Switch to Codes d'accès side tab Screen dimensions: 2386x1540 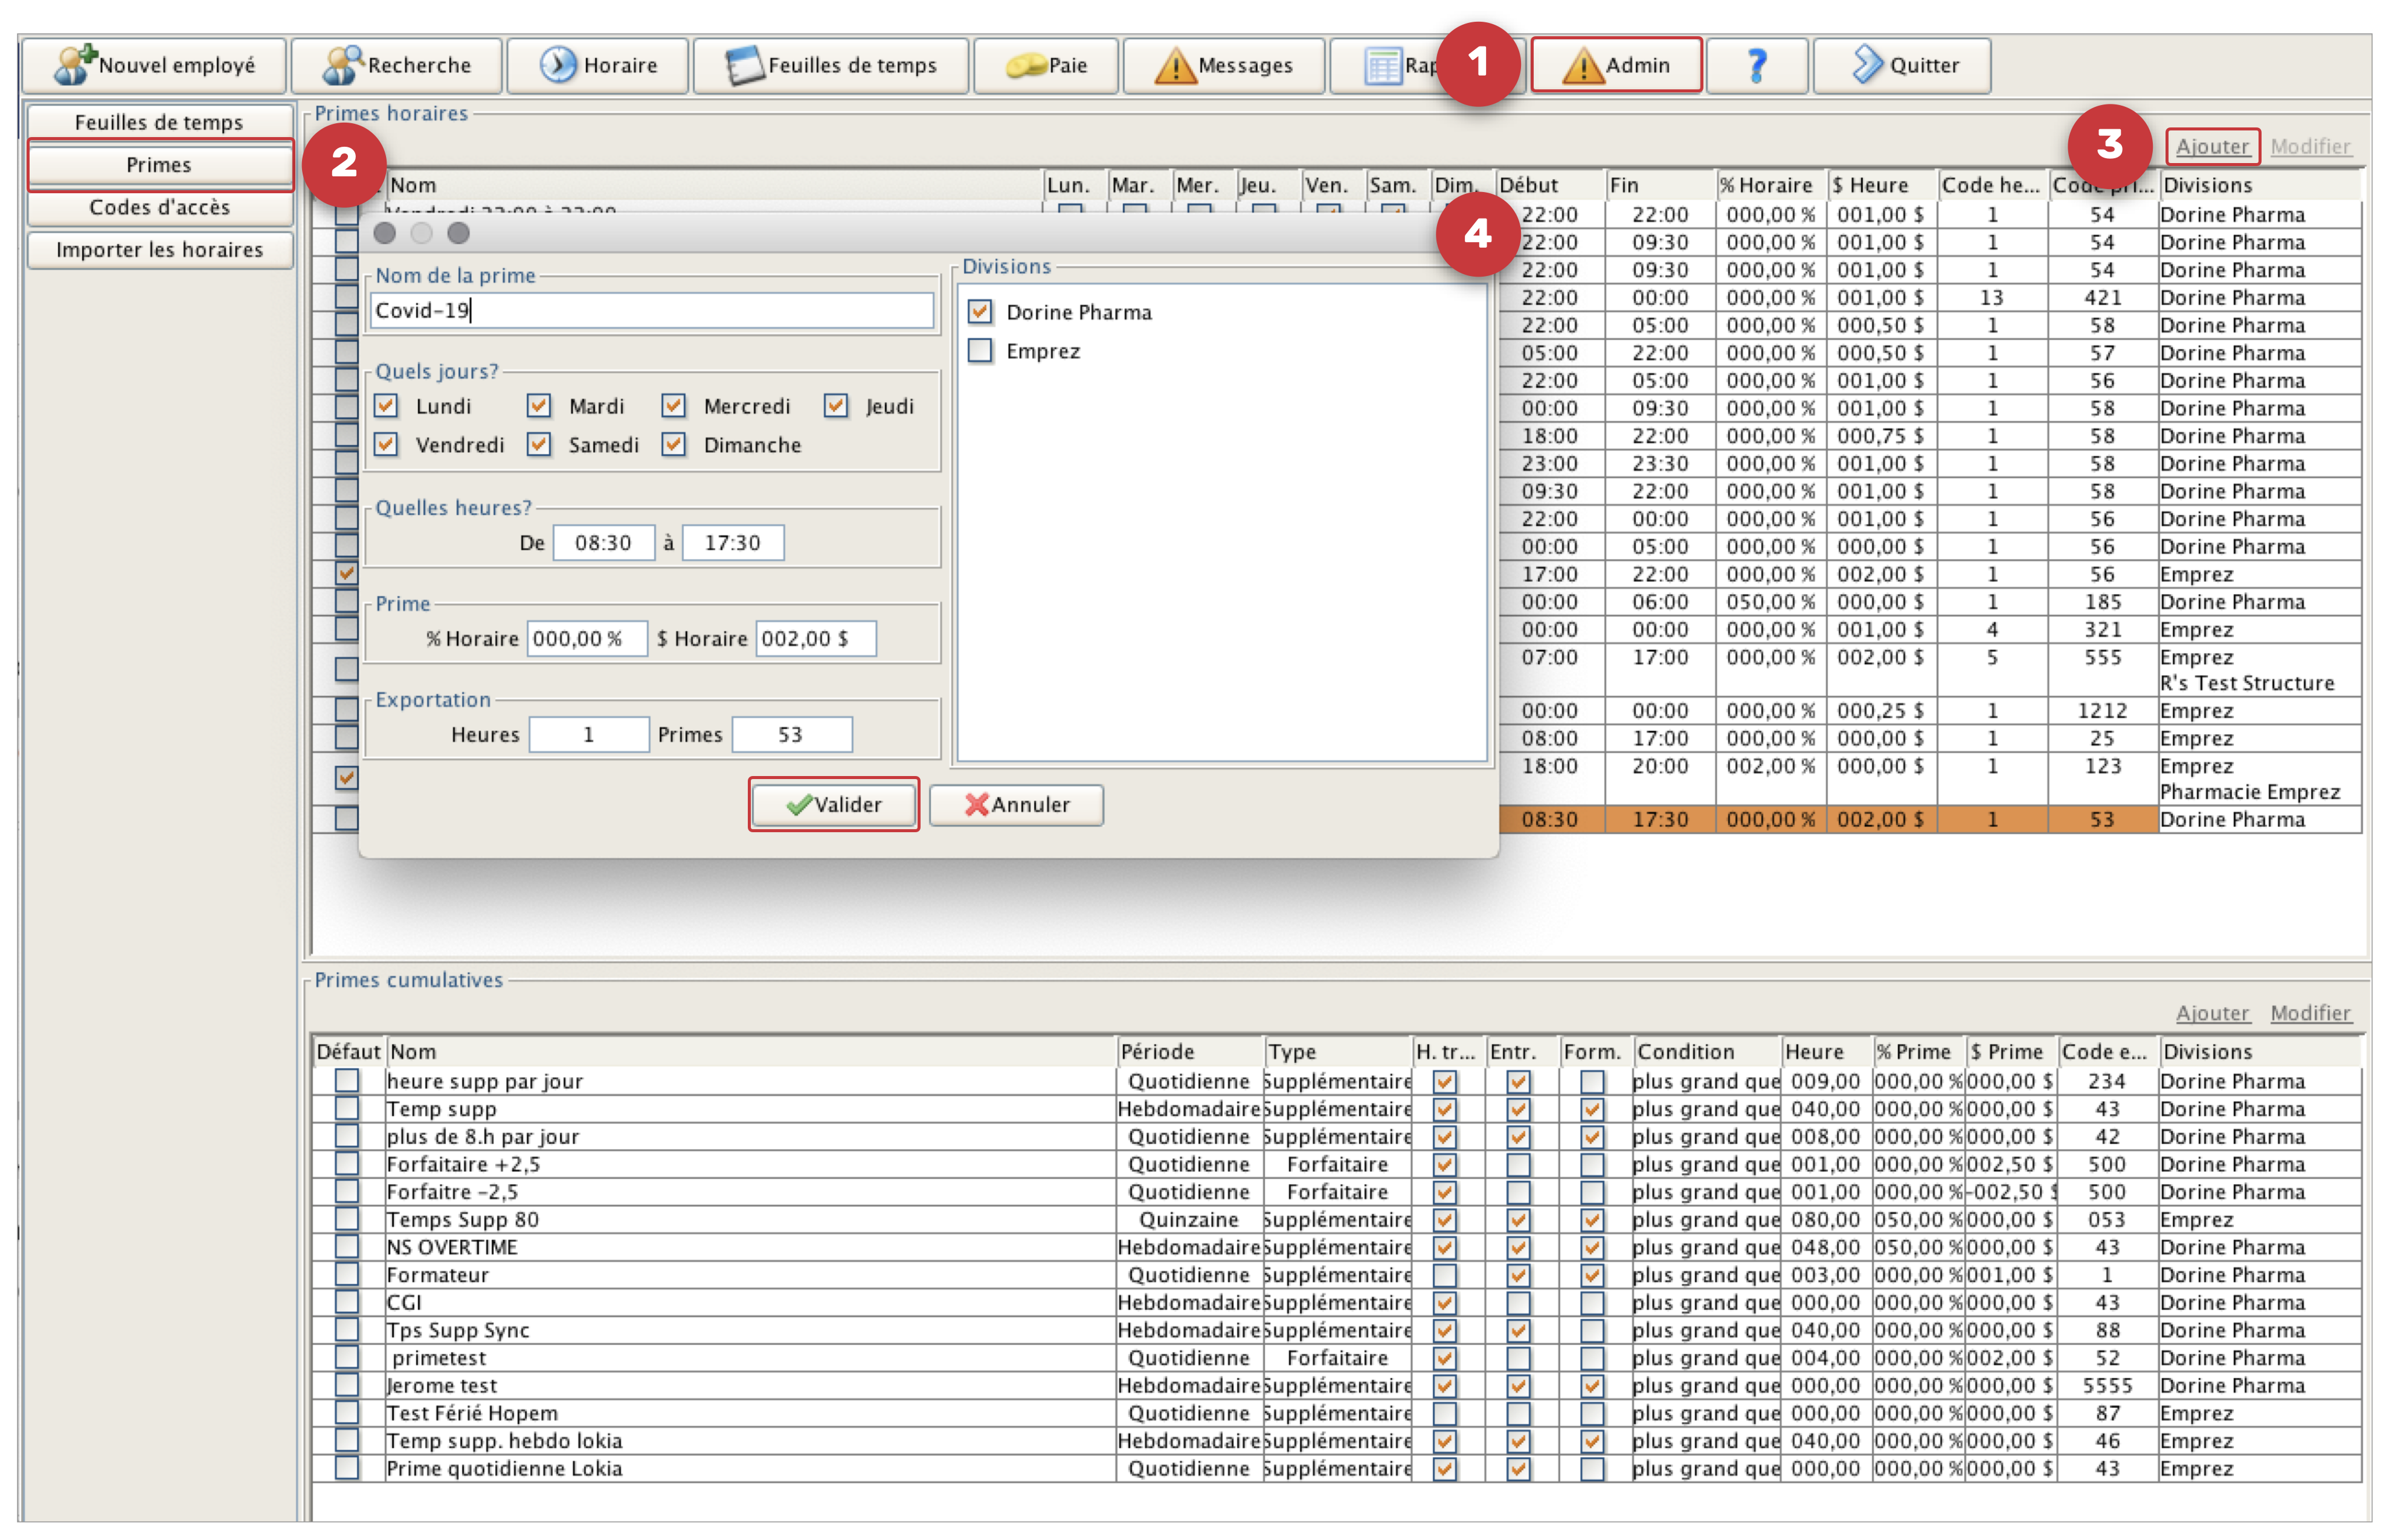[x=159, y=207]
